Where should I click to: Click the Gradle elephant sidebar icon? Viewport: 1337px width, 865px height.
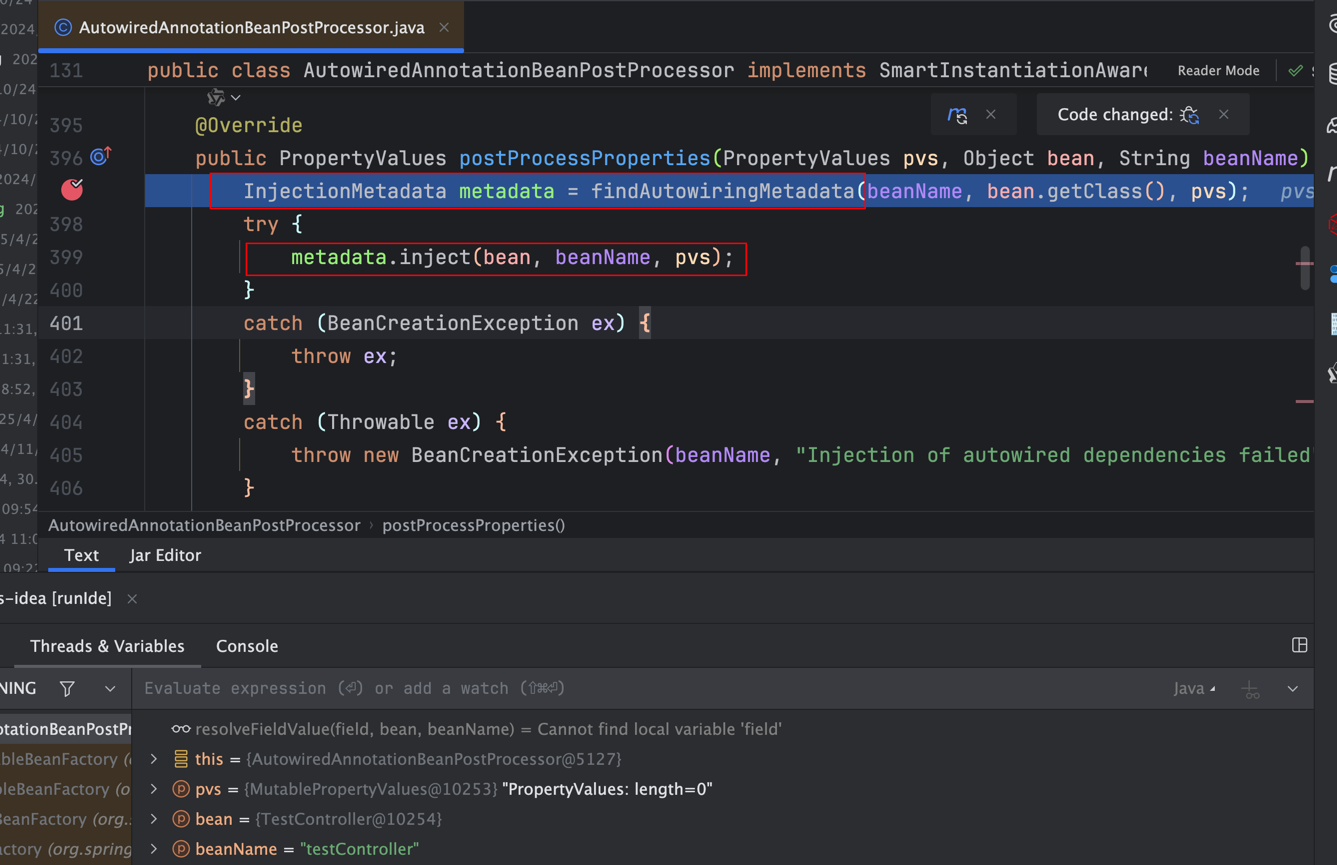(1331, 124)
